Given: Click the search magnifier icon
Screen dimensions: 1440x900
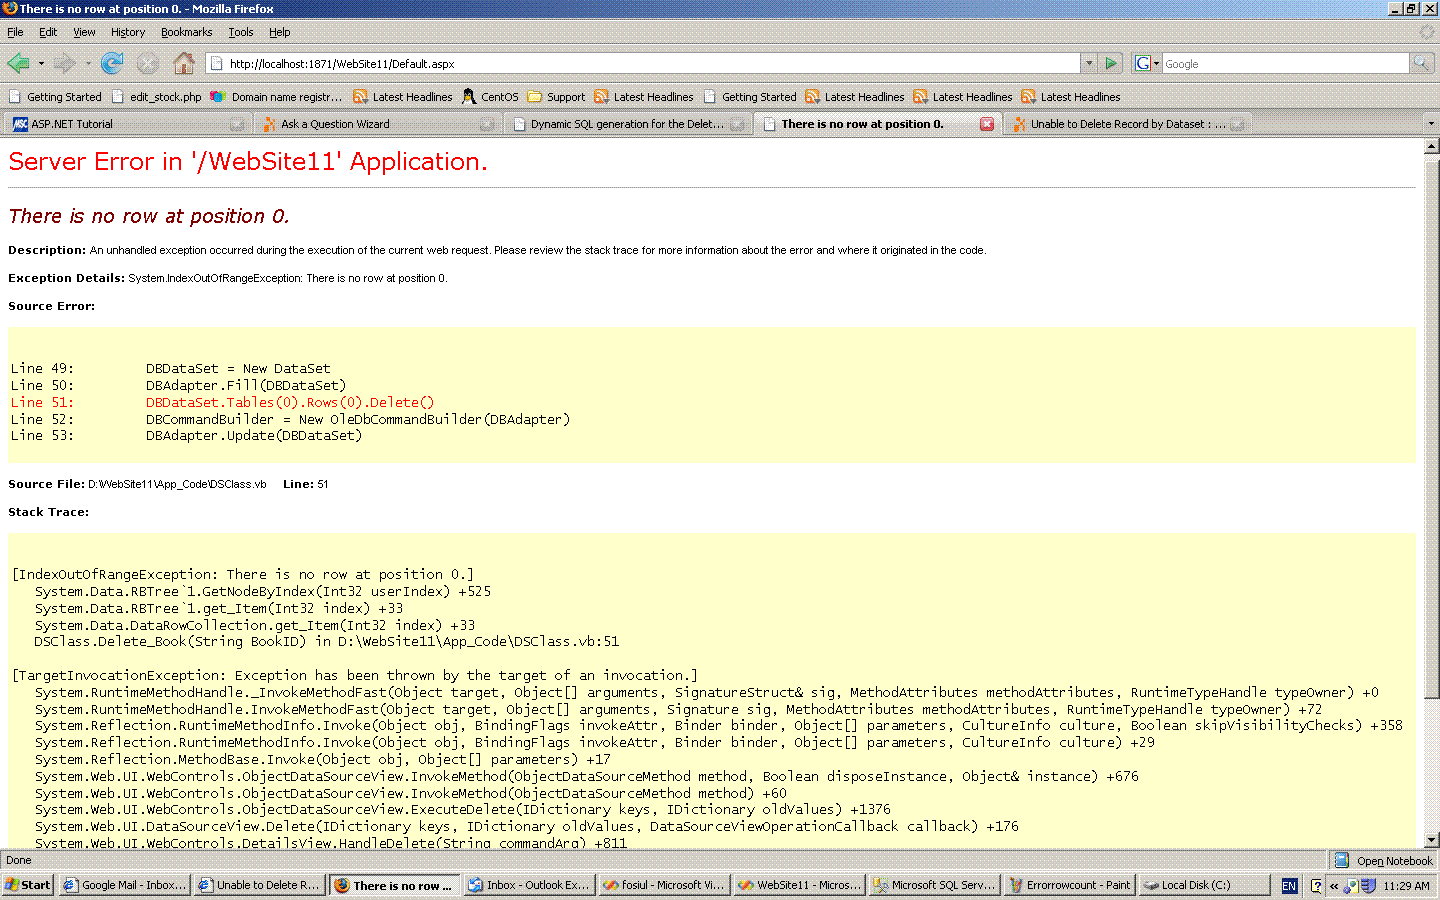Looking at the screenshot, I should (x=1421, y=63).
